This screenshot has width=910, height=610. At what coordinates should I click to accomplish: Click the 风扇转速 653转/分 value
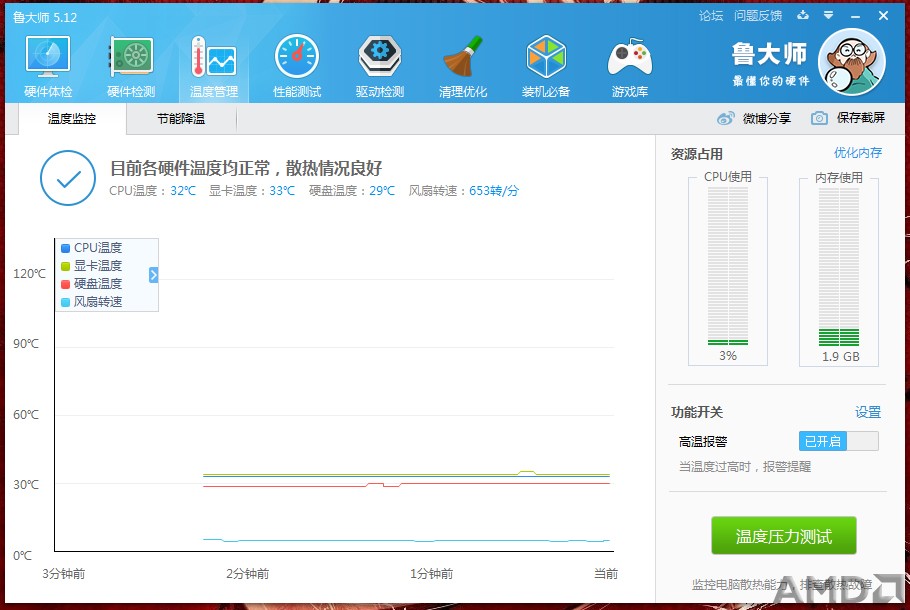click(494, 191)
